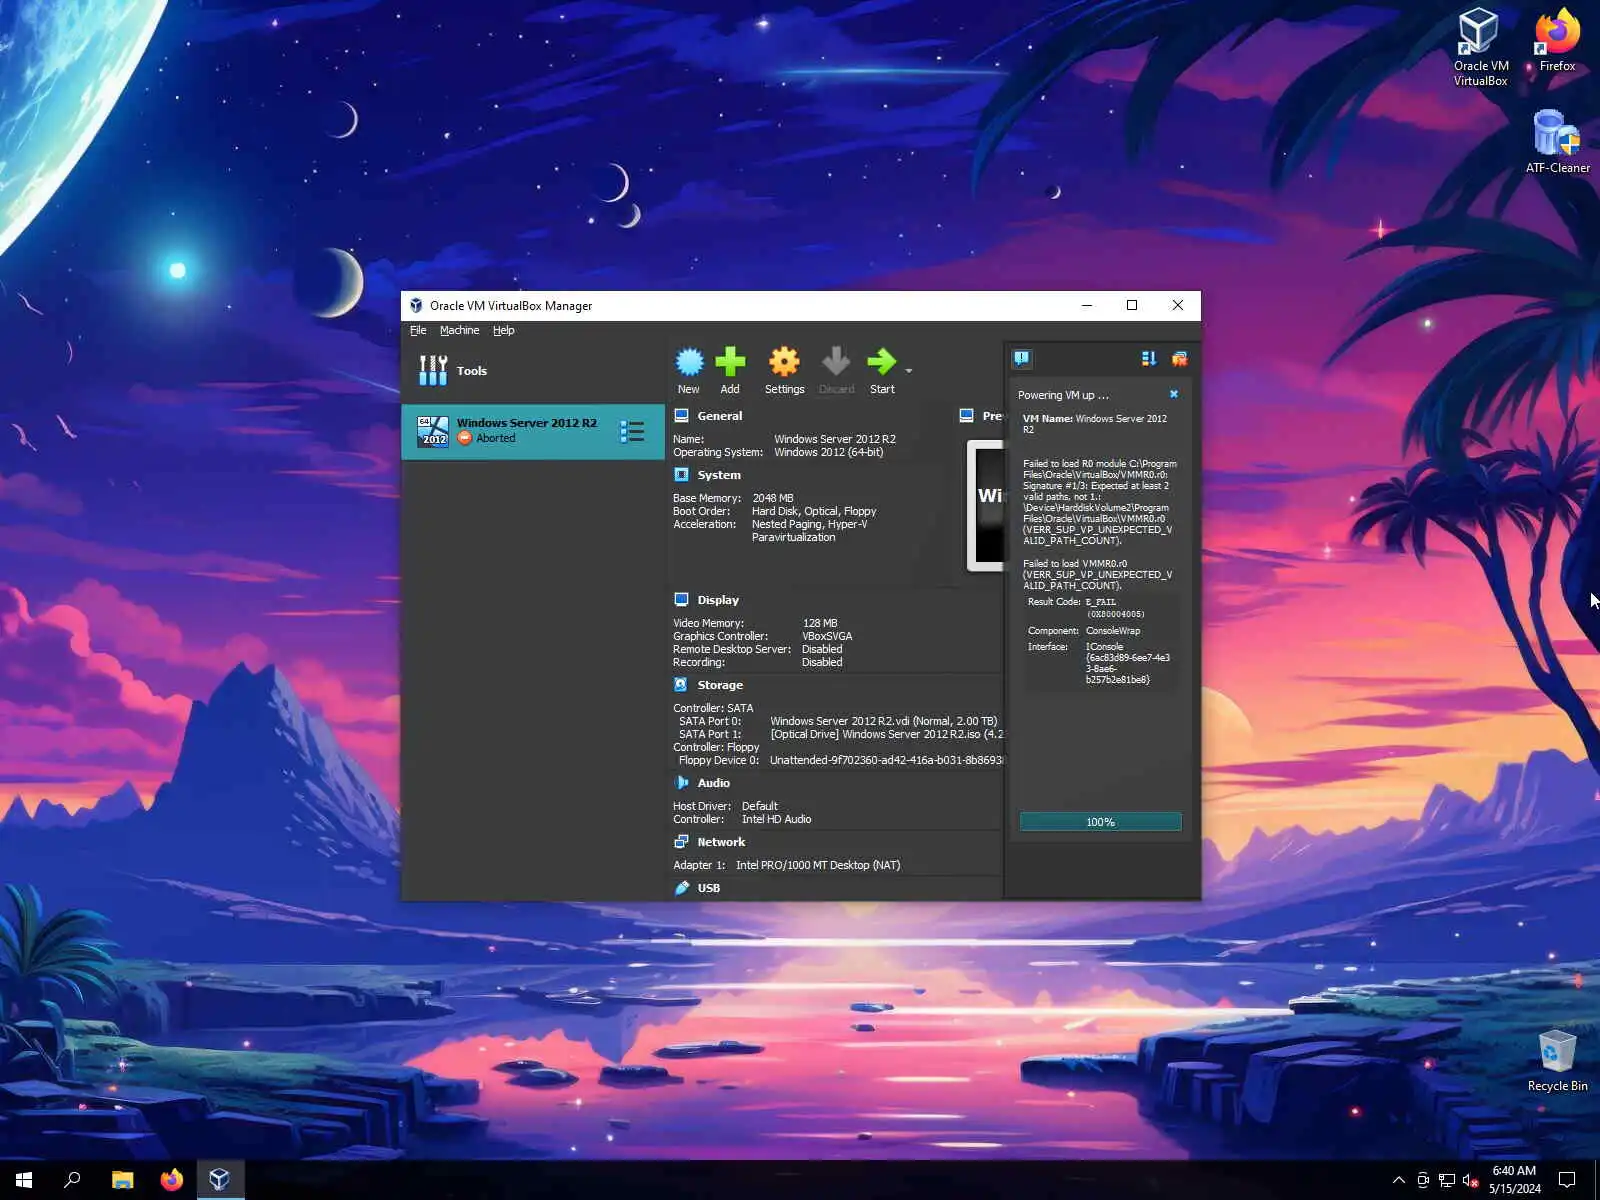The image size is (1600, 1200).
Task: Open File Explorer from the taskbar
Action: coord(122,1180)
